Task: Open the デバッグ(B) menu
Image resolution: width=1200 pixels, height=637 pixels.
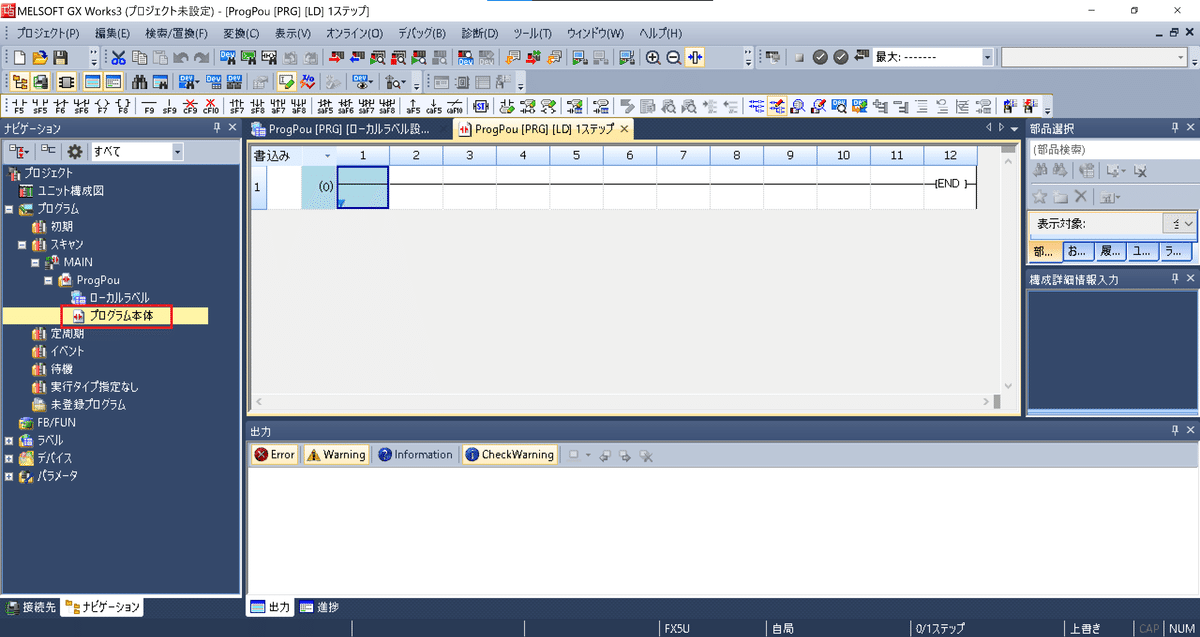Action: point(422,33)
